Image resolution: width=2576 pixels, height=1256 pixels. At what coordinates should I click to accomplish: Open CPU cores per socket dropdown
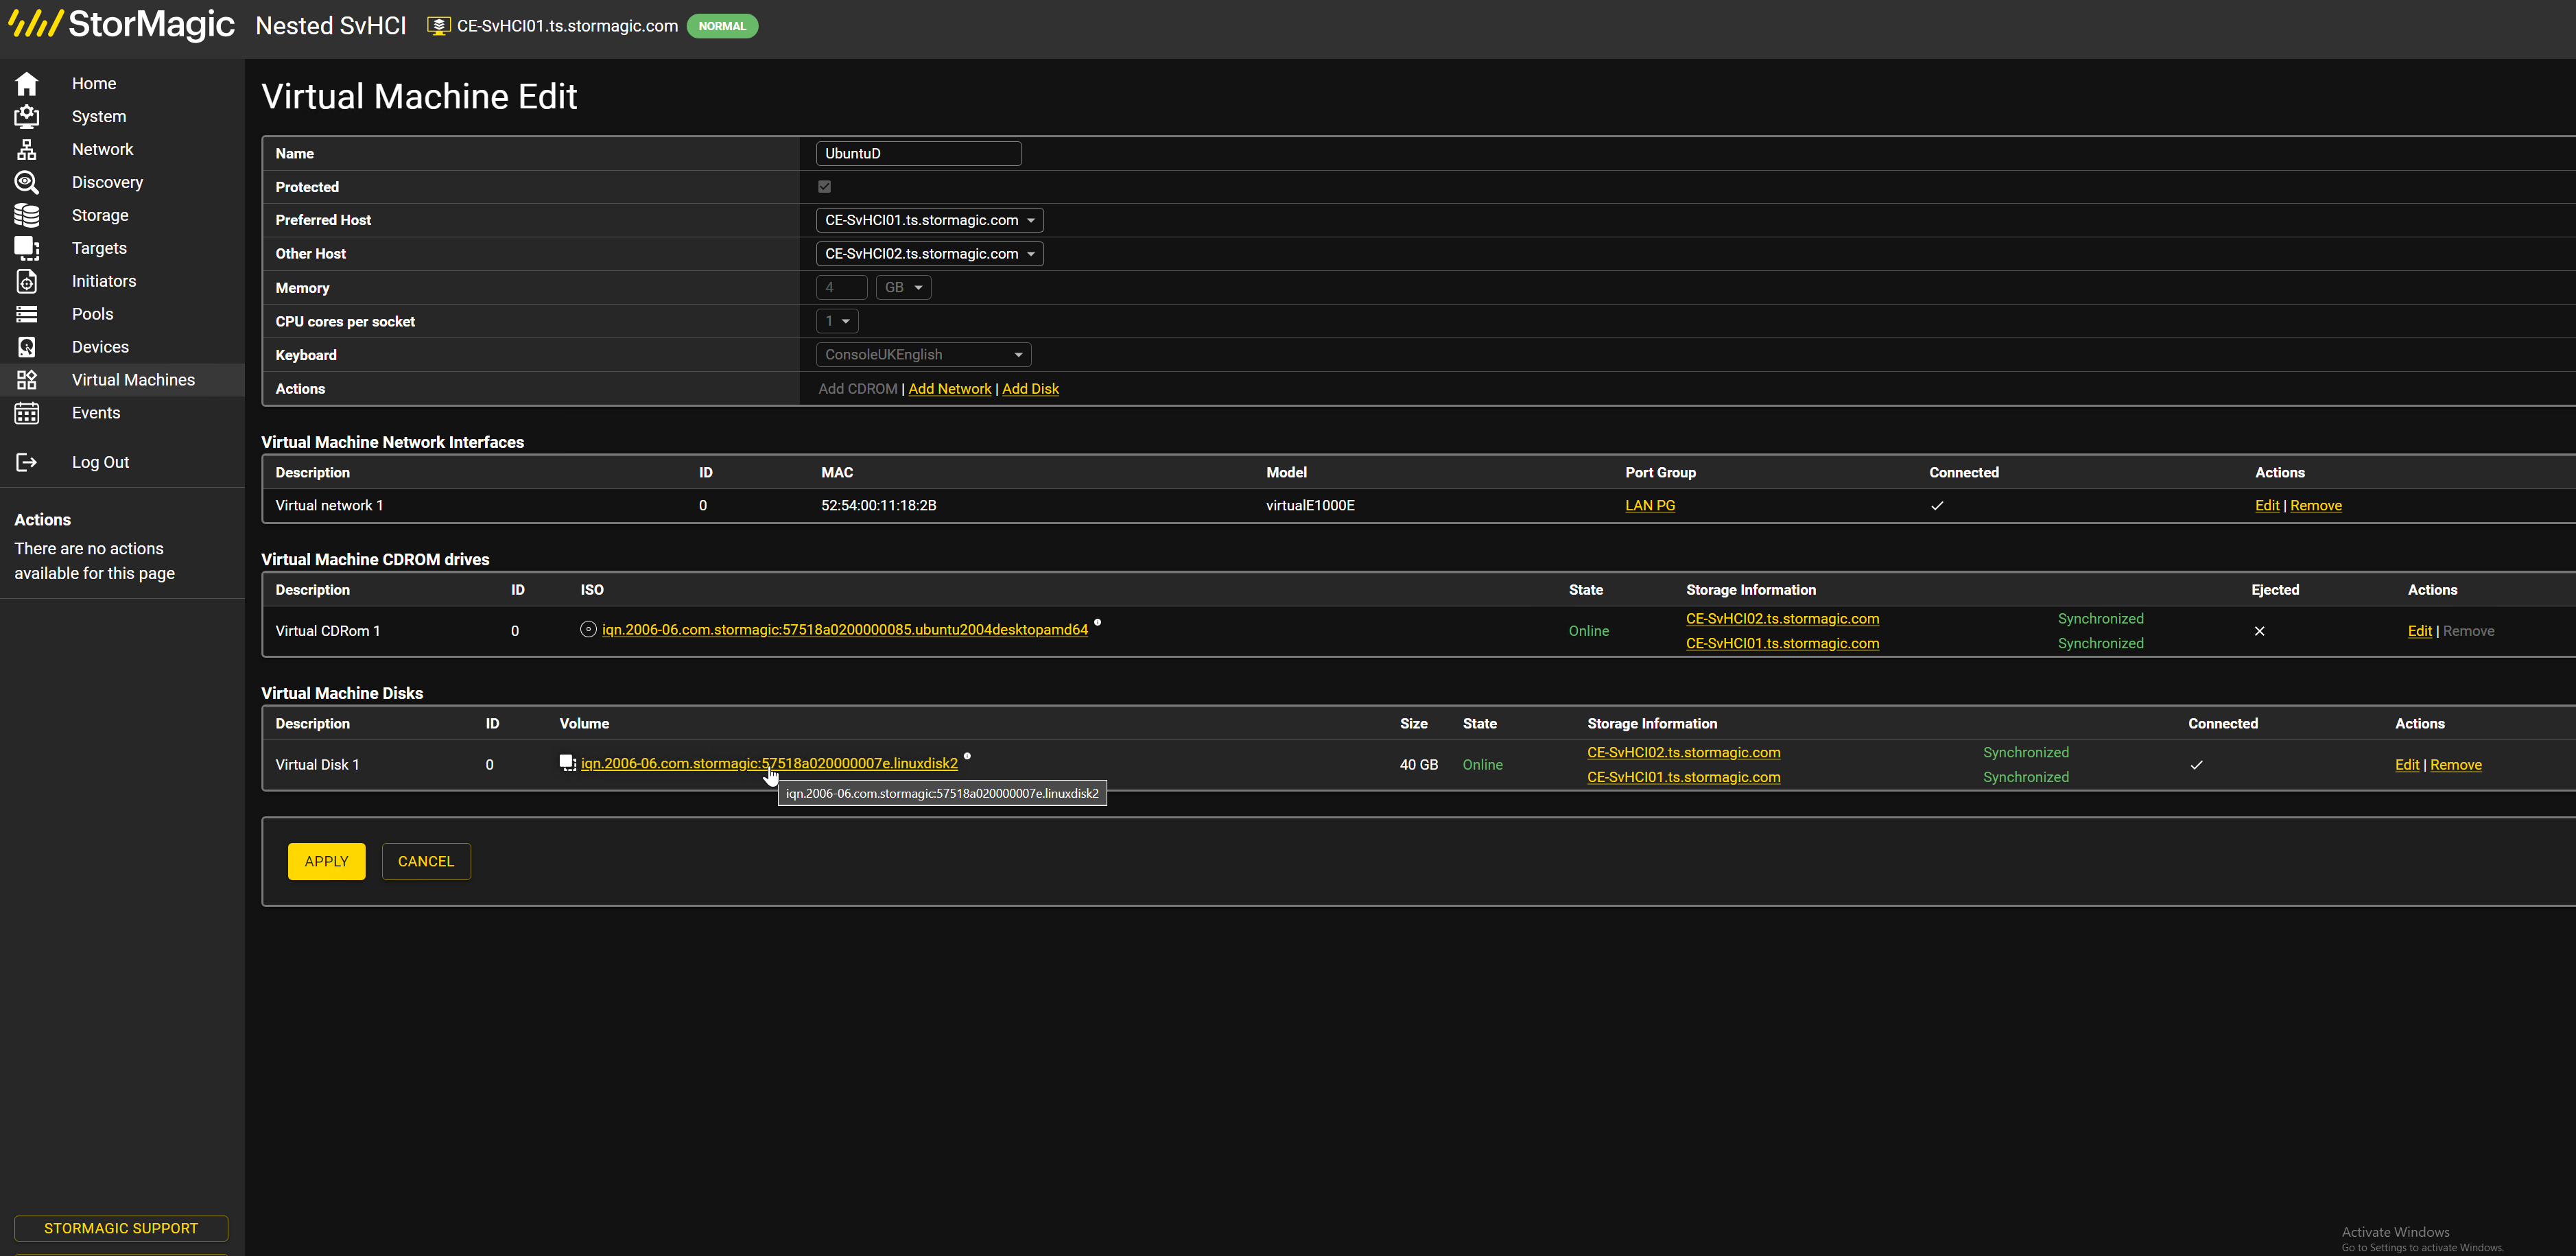coord(837,322)
